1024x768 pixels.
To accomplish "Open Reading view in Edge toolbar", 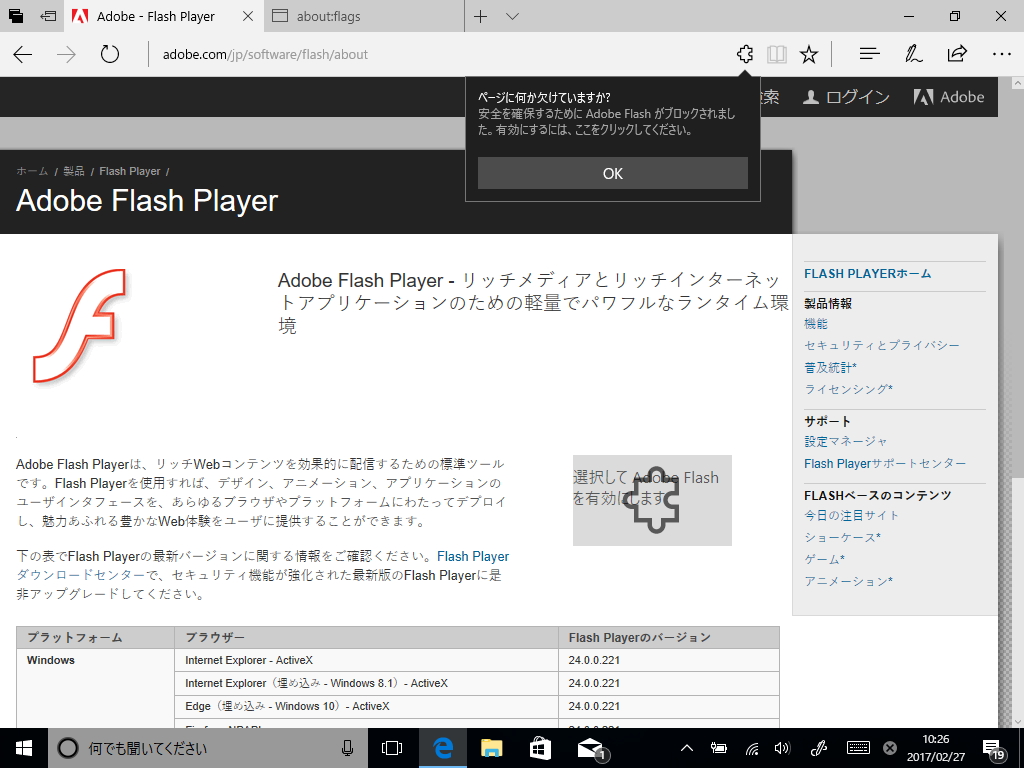I will (777, 54).
